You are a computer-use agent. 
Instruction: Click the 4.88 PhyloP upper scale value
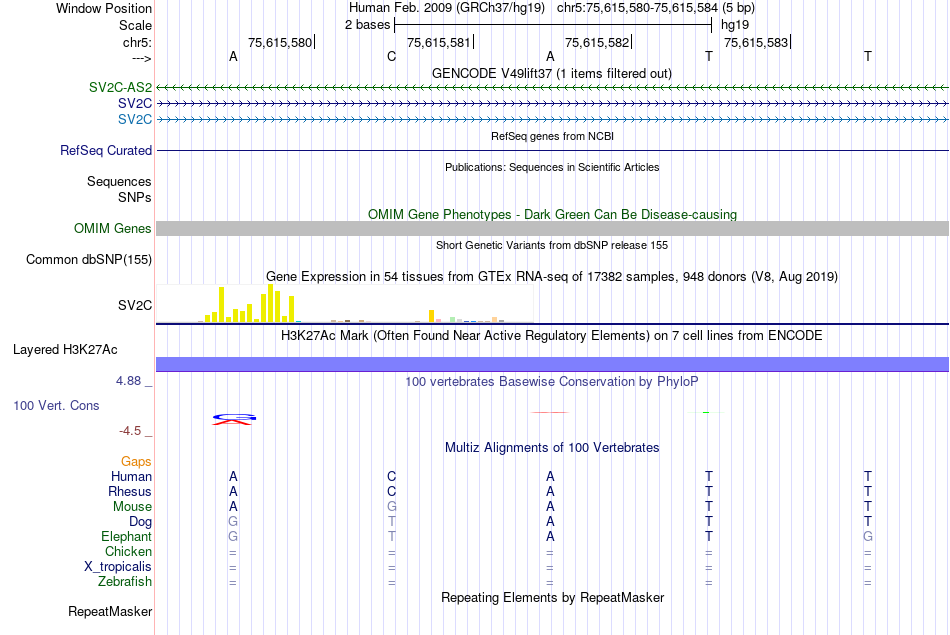128,381
